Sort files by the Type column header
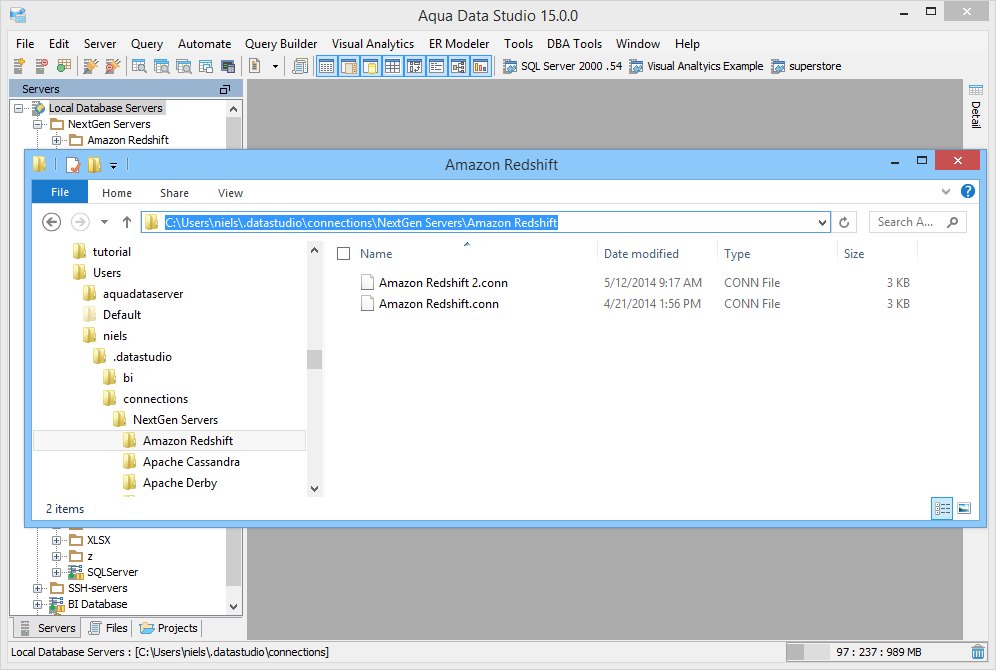This screenshot has height=670, width=996. pyautogui.click(x=737, y=254)
